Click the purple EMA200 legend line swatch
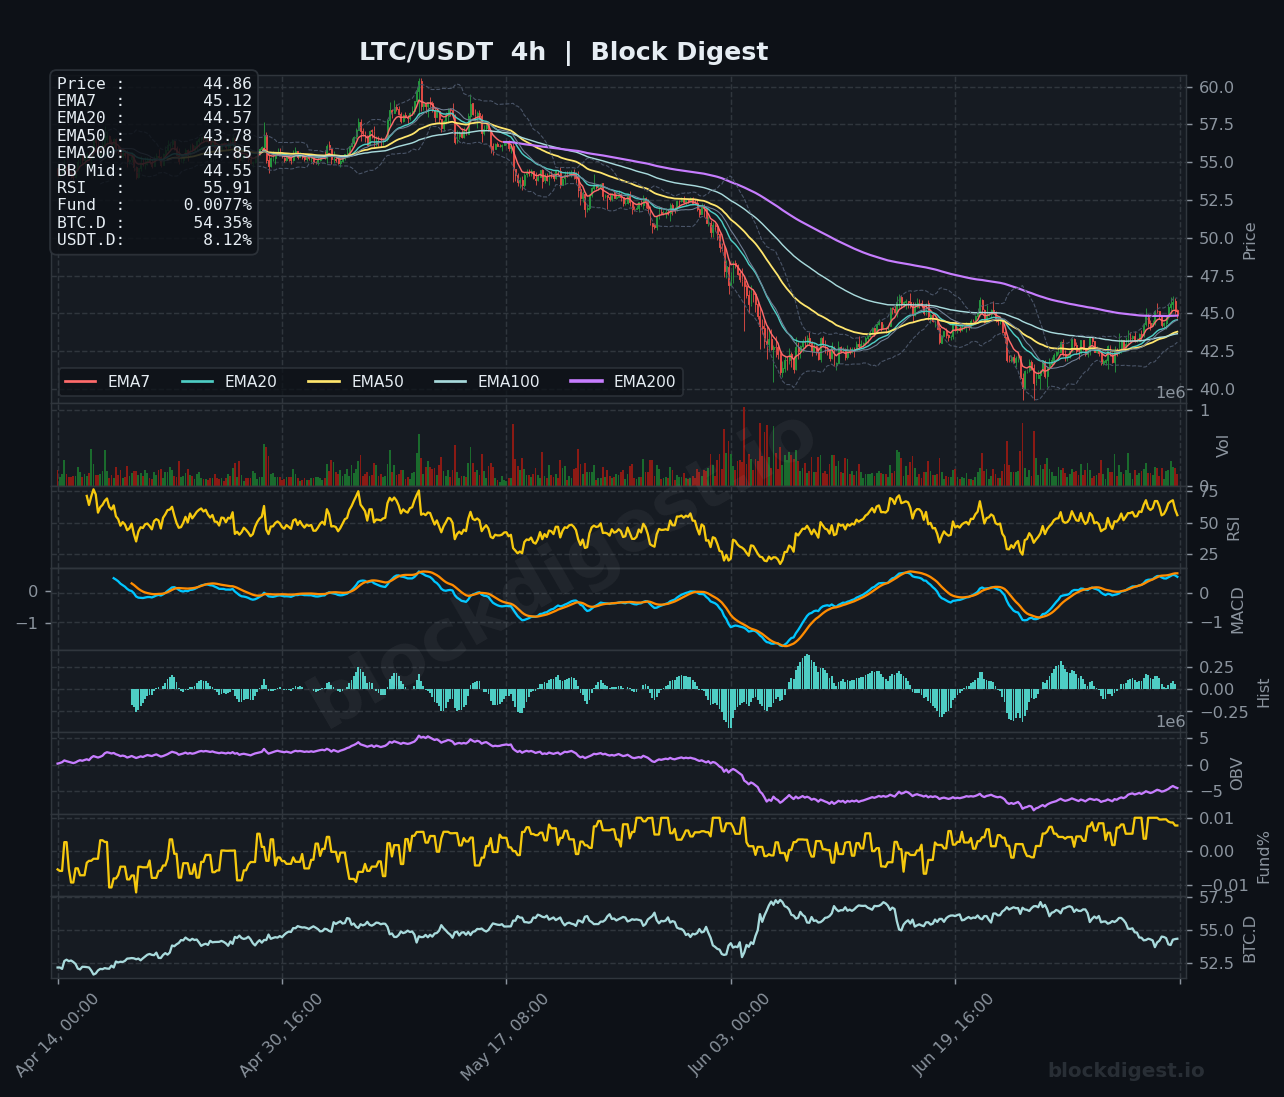 pyautogui.click(x=588, y=381)
